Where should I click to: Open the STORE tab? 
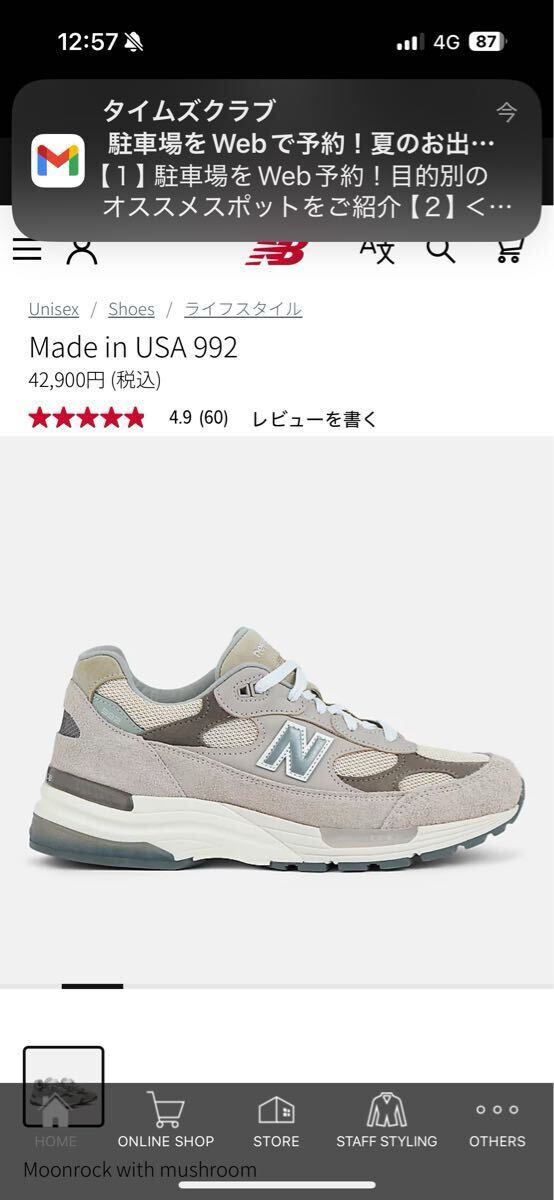pos(276,1120)
